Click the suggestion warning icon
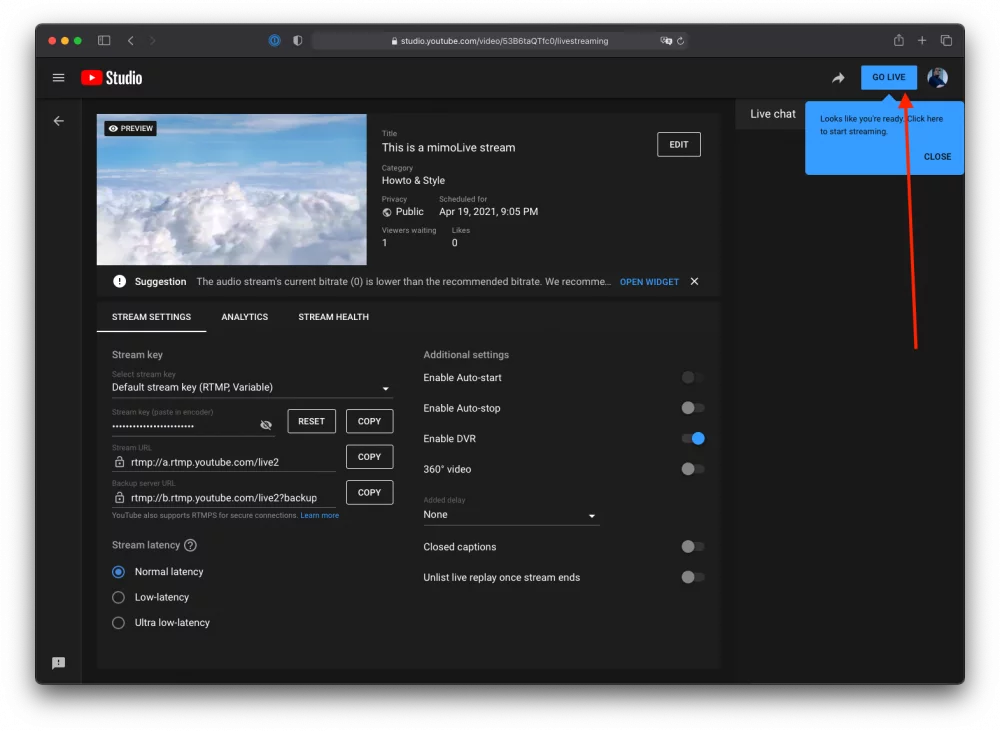Screen dimensions: 1000x731 click(119, 281)
